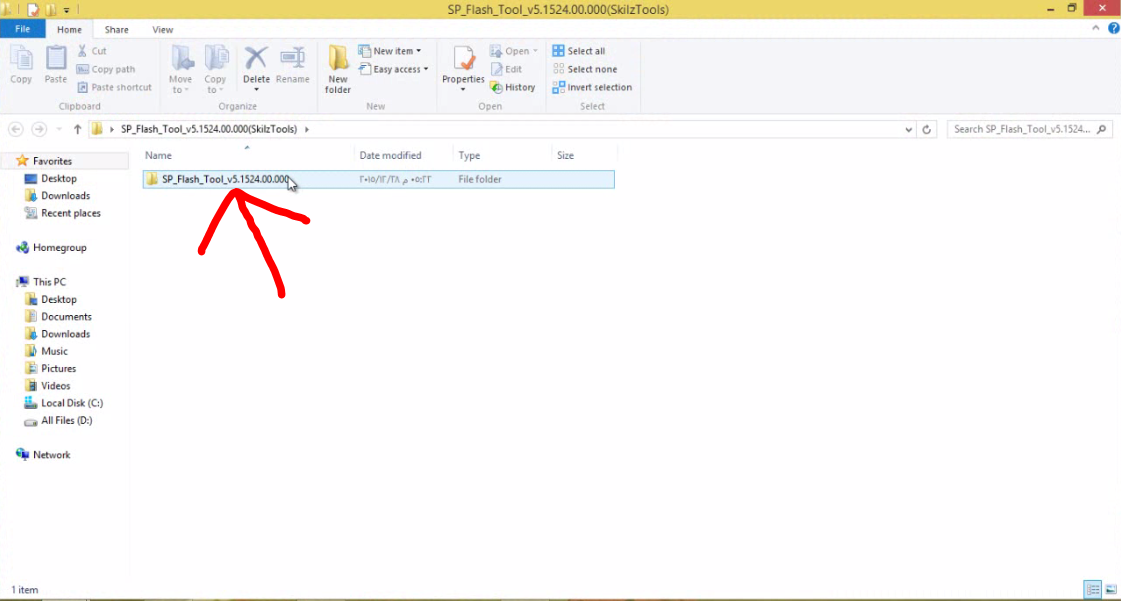The image size is (1121, 601).
Task: Switch to the Share ribbon tab
Action: (x=117, y=29)
